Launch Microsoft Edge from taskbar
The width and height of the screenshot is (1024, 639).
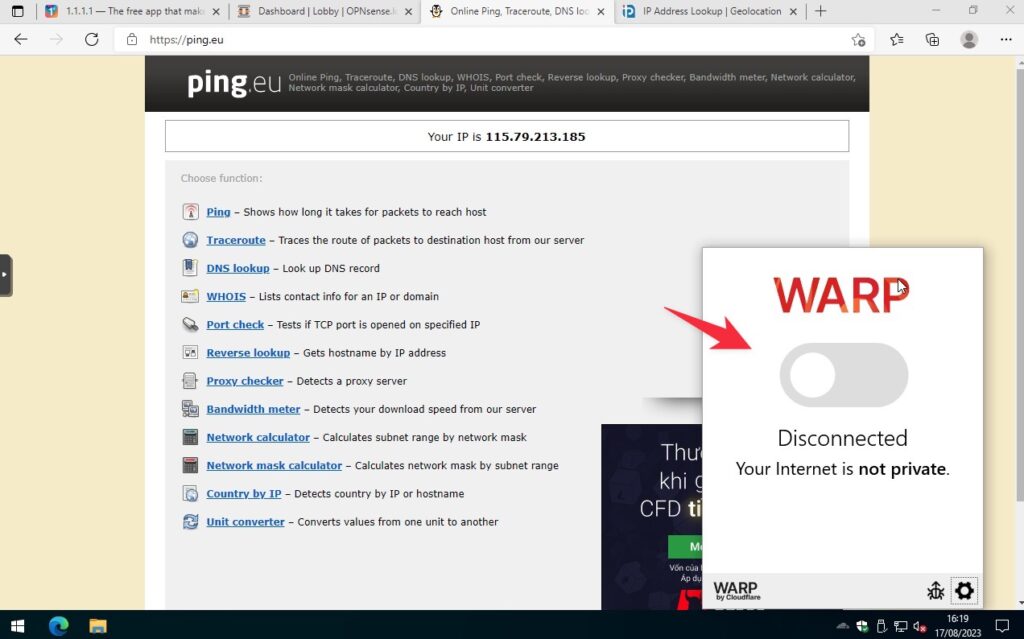59,626
